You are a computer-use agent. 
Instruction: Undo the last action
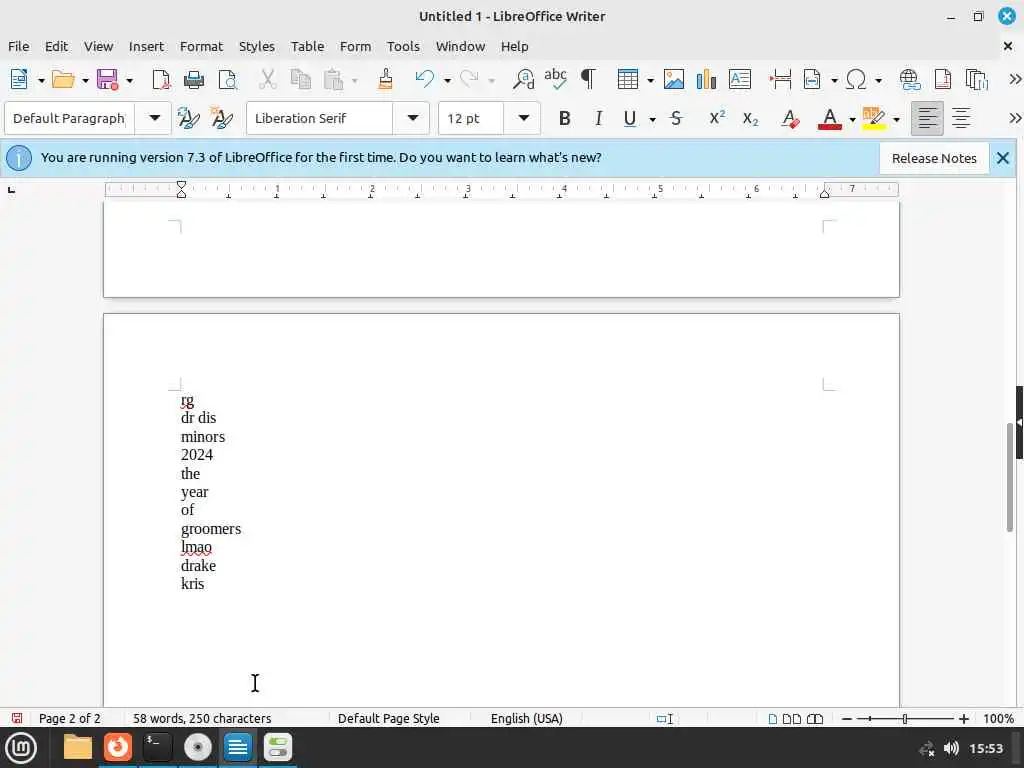[x=424, y=79]
